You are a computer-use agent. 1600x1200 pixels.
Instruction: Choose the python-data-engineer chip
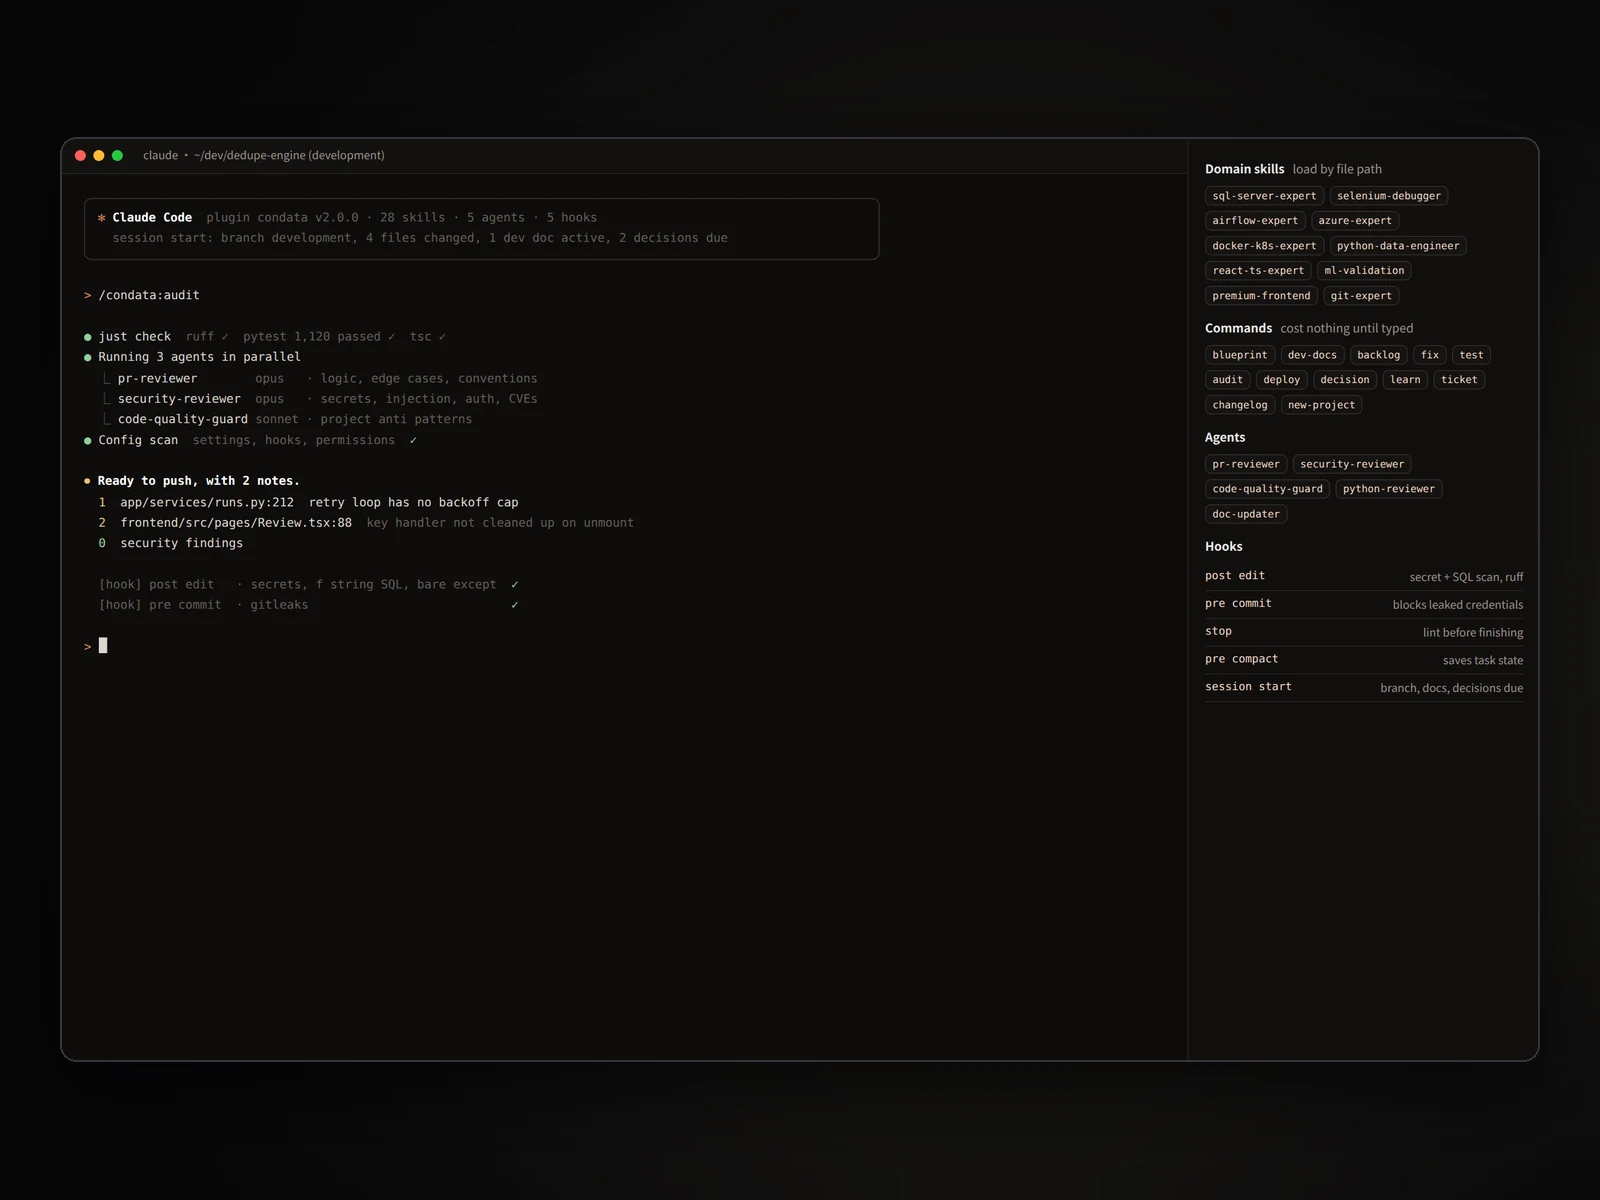click(x=1397, y=246)
